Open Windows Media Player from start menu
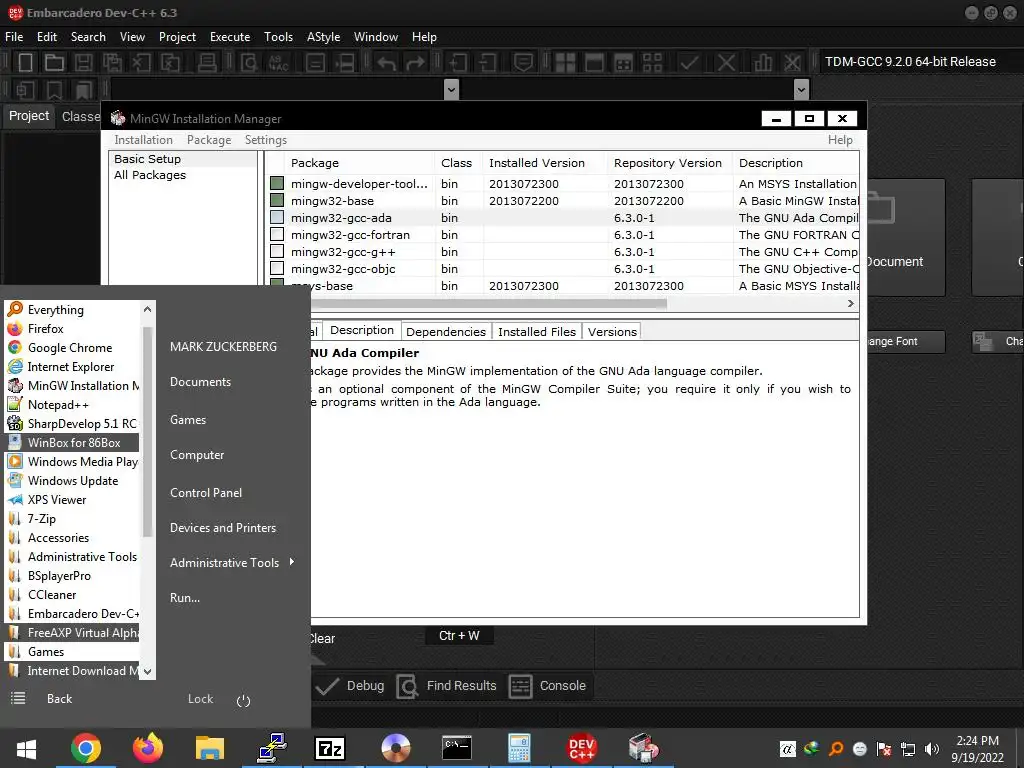1024x768 pixels. tap(82, 462)
